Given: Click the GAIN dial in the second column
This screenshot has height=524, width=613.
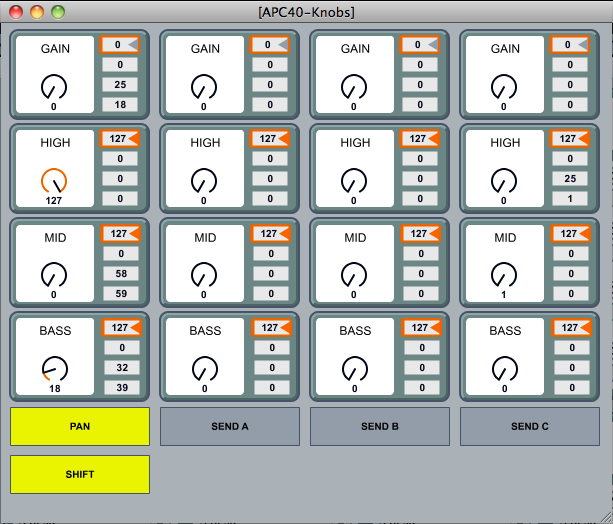Looking at the screenshot, I should click(204, 87).
